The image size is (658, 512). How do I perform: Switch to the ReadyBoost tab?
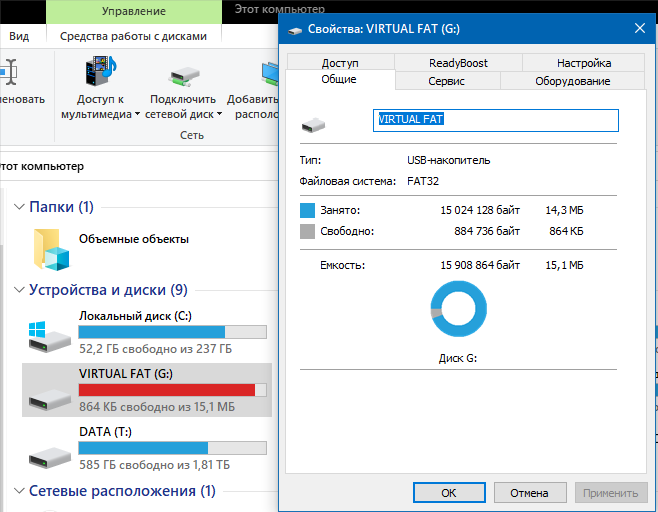458,63
